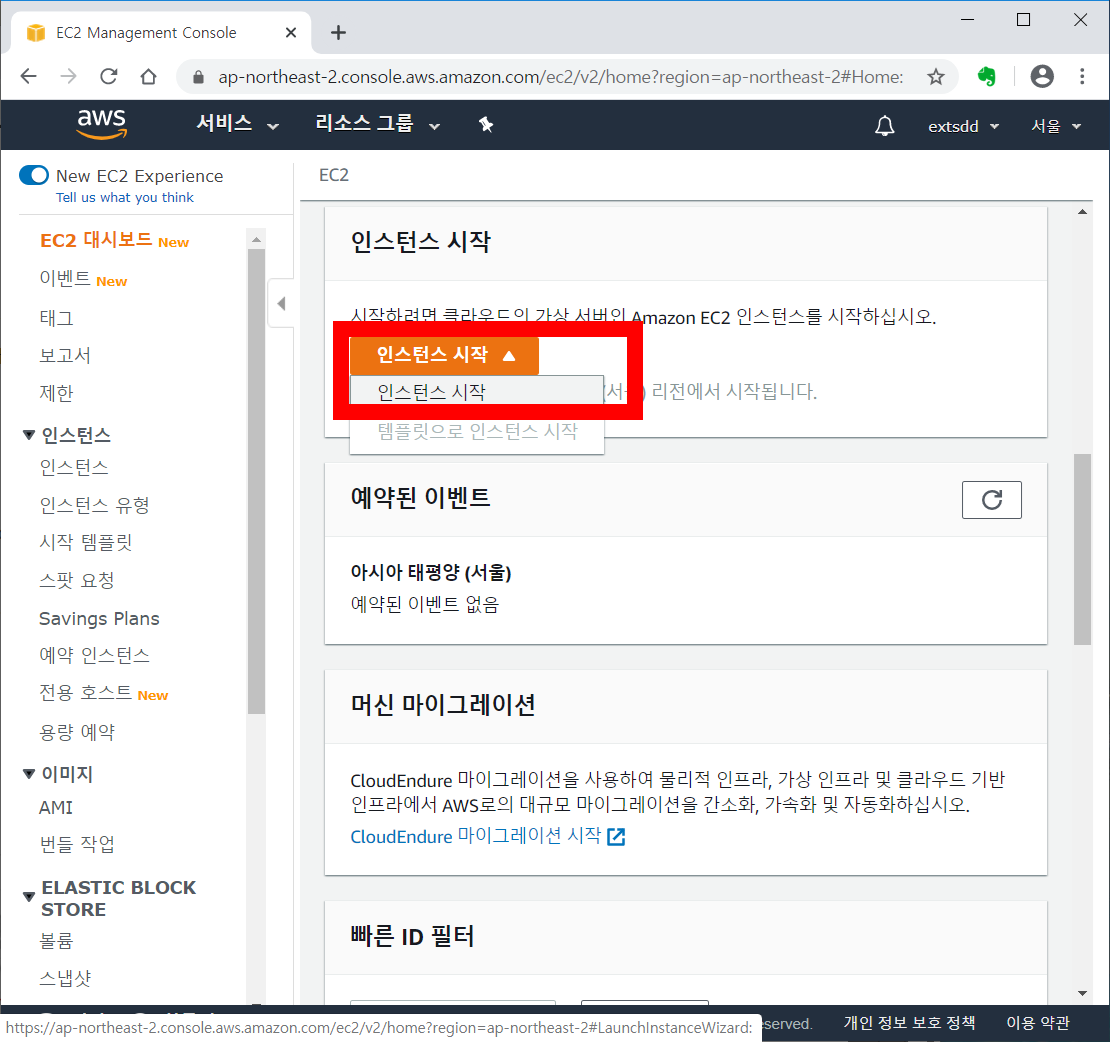Click the browser forward arrow

pyautogui.click(x=69, y=76)
